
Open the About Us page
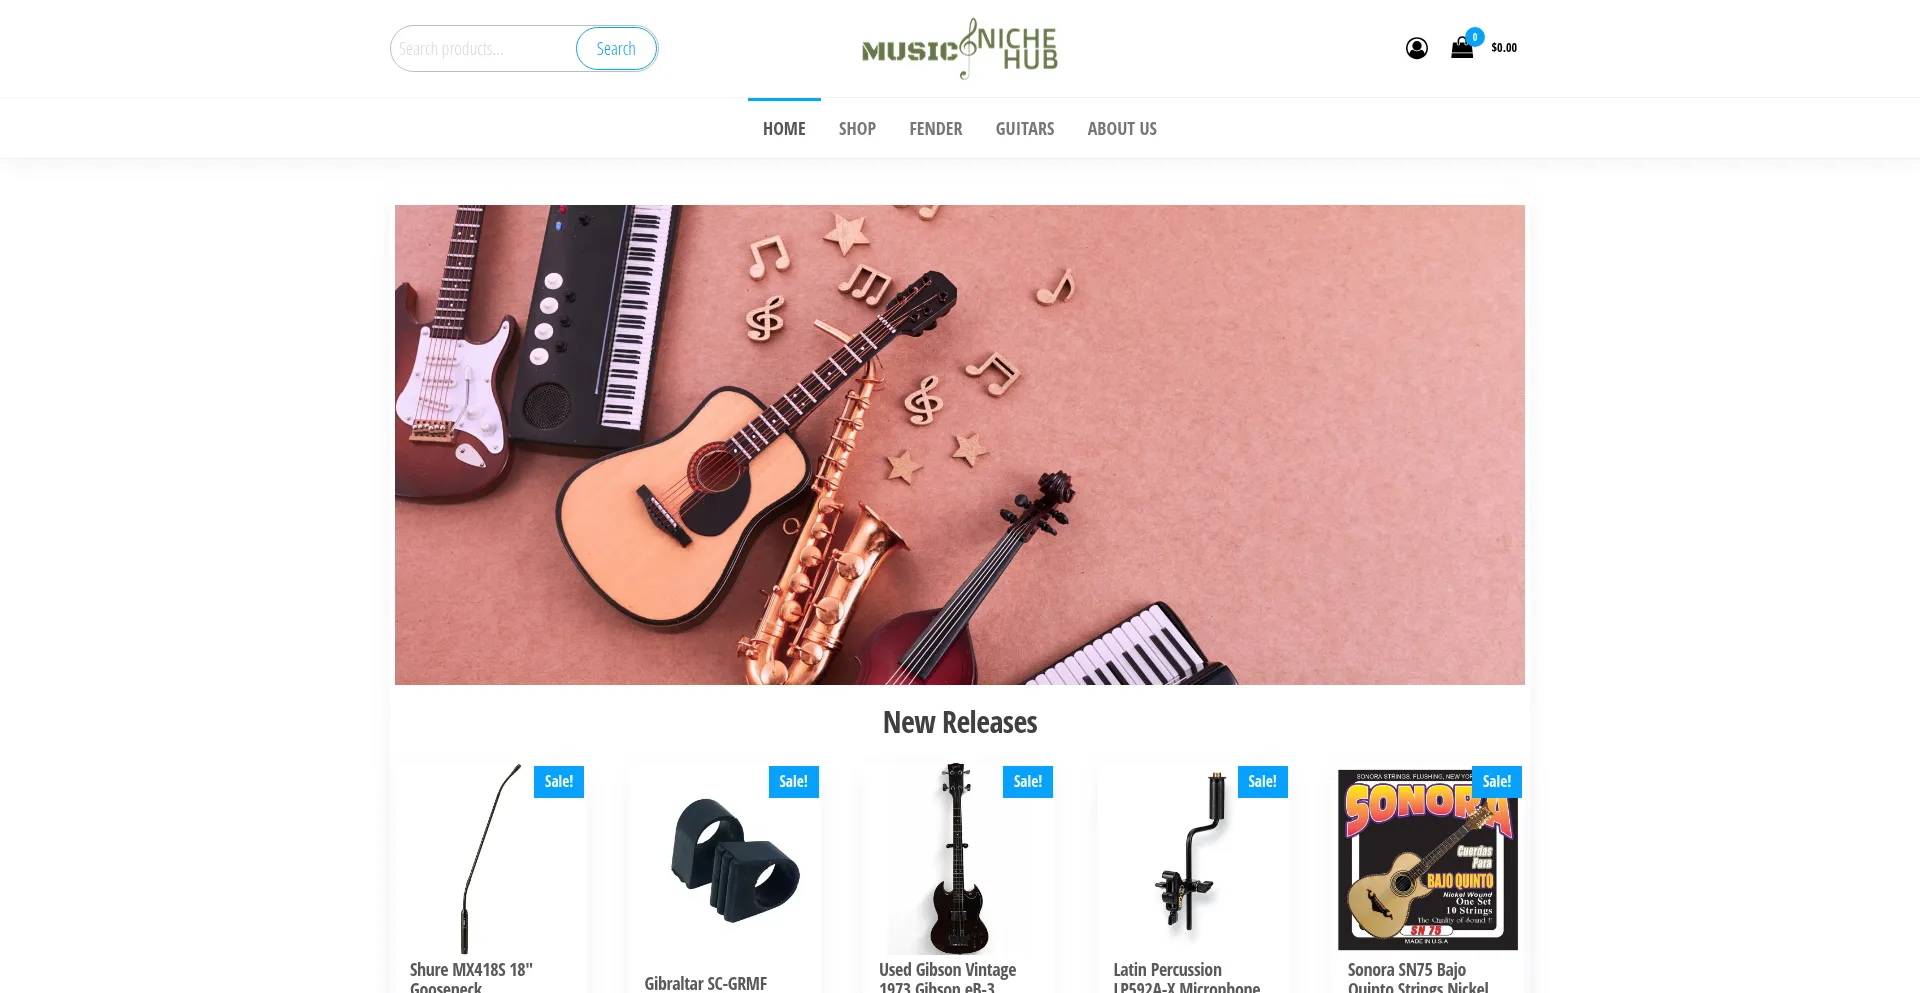[1122, 129]
